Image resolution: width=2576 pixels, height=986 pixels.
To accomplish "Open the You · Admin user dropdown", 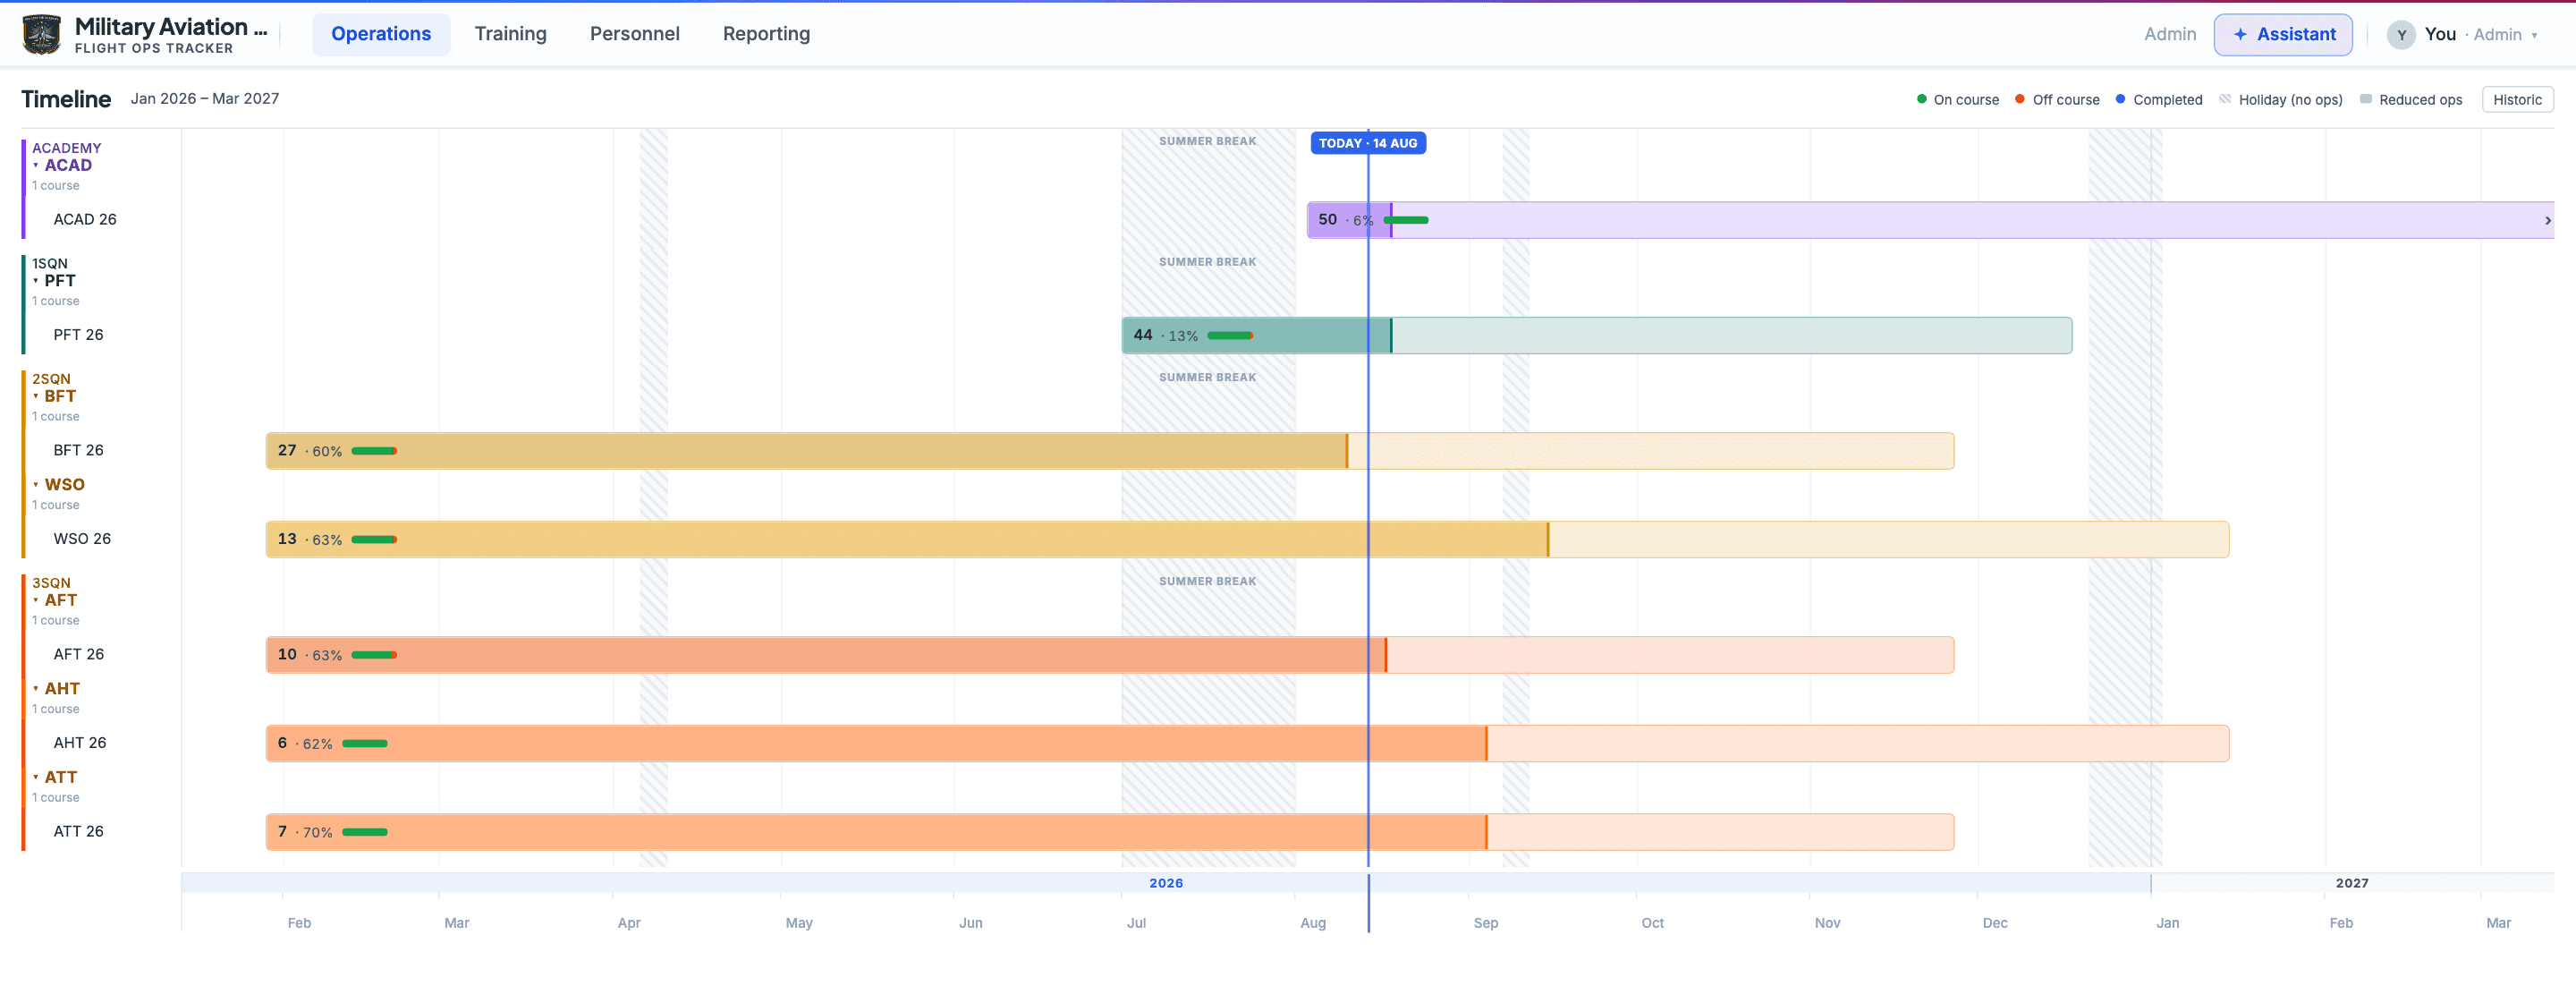I will (2462, 35).
